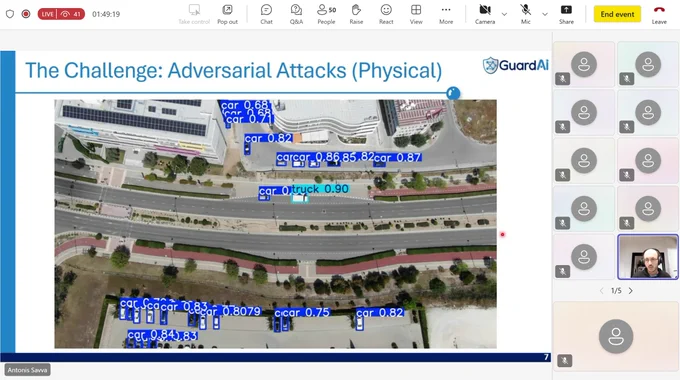The width and height of the screenshot is (680, 380).
Task: Expand Camera options dropdown arrow
Action: click(x=504, y=14)
